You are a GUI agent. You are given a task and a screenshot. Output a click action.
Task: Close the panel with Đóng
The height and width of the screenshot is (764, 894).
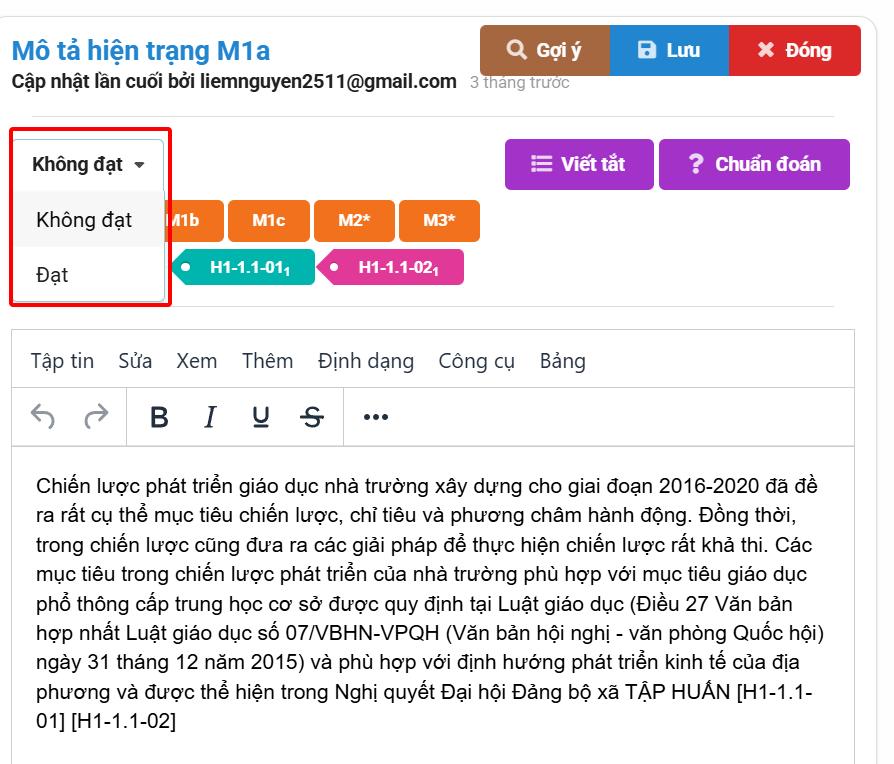pos(795,50)
